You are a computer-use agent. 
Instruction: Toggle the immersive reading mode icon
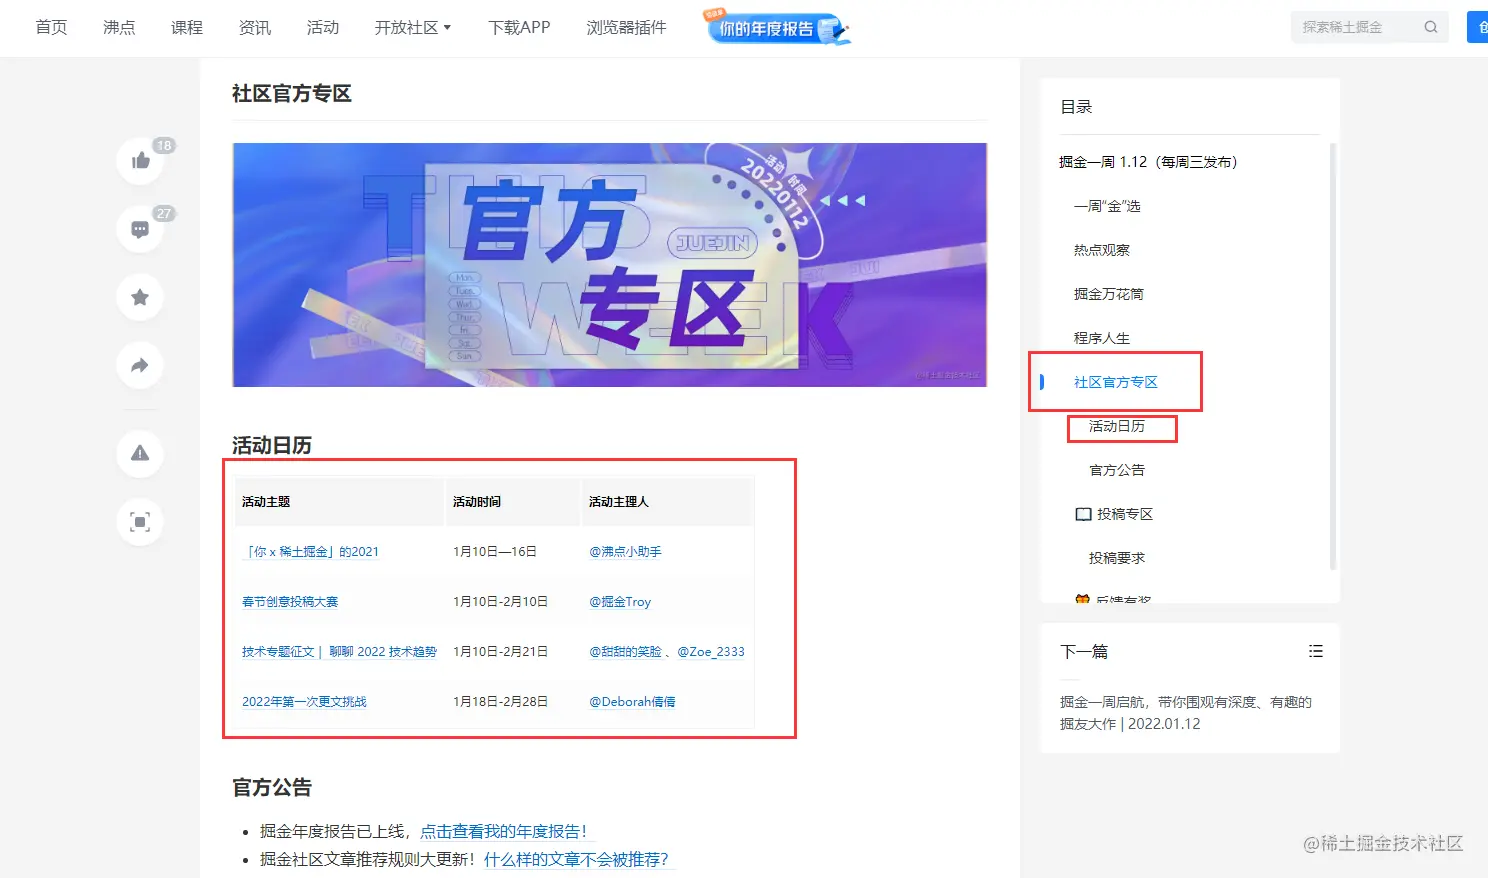pyautogui.click(x=140, y=521)
